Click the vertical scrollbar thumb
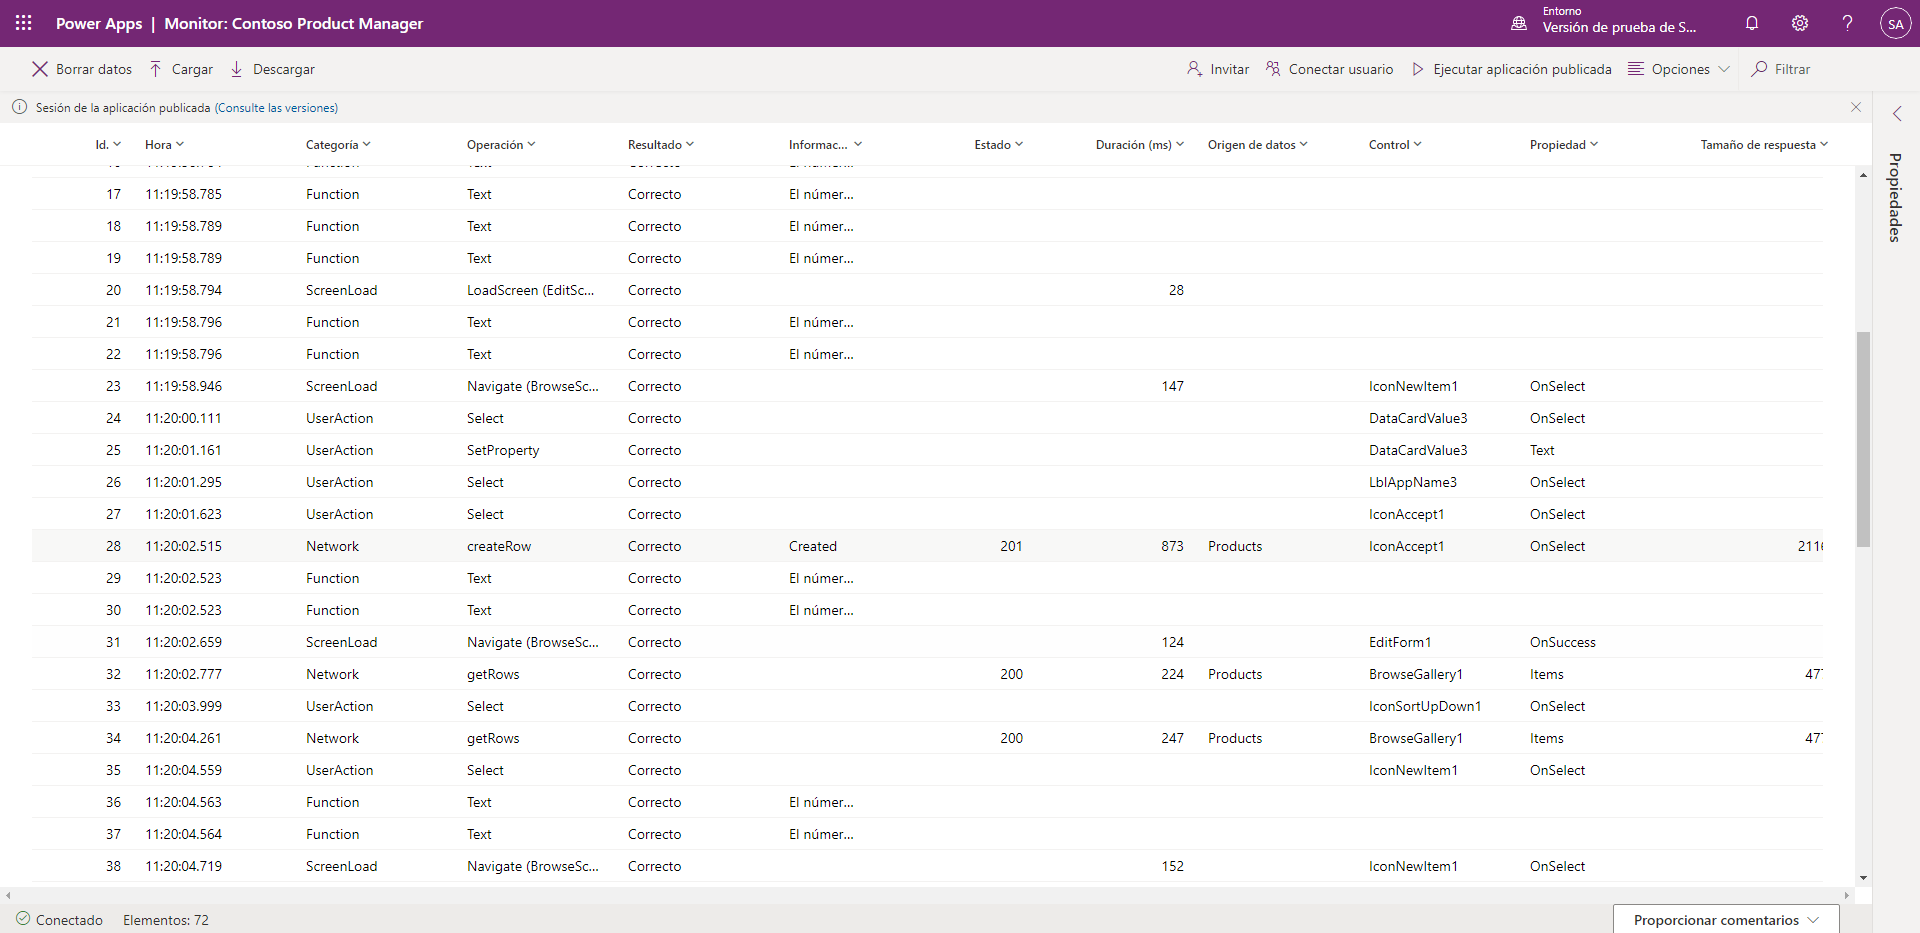The image size is (1920, 933). tap(1863, 439)
